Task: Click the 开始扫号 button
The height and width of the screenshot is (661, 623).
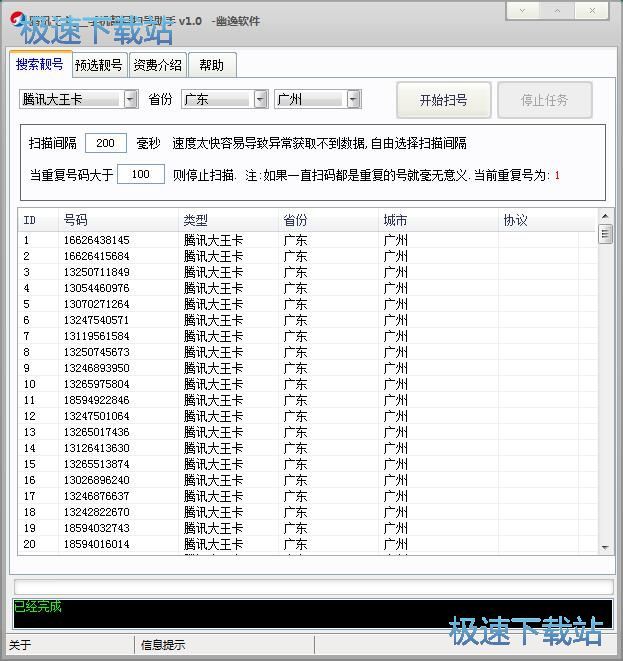Action: 443,100
